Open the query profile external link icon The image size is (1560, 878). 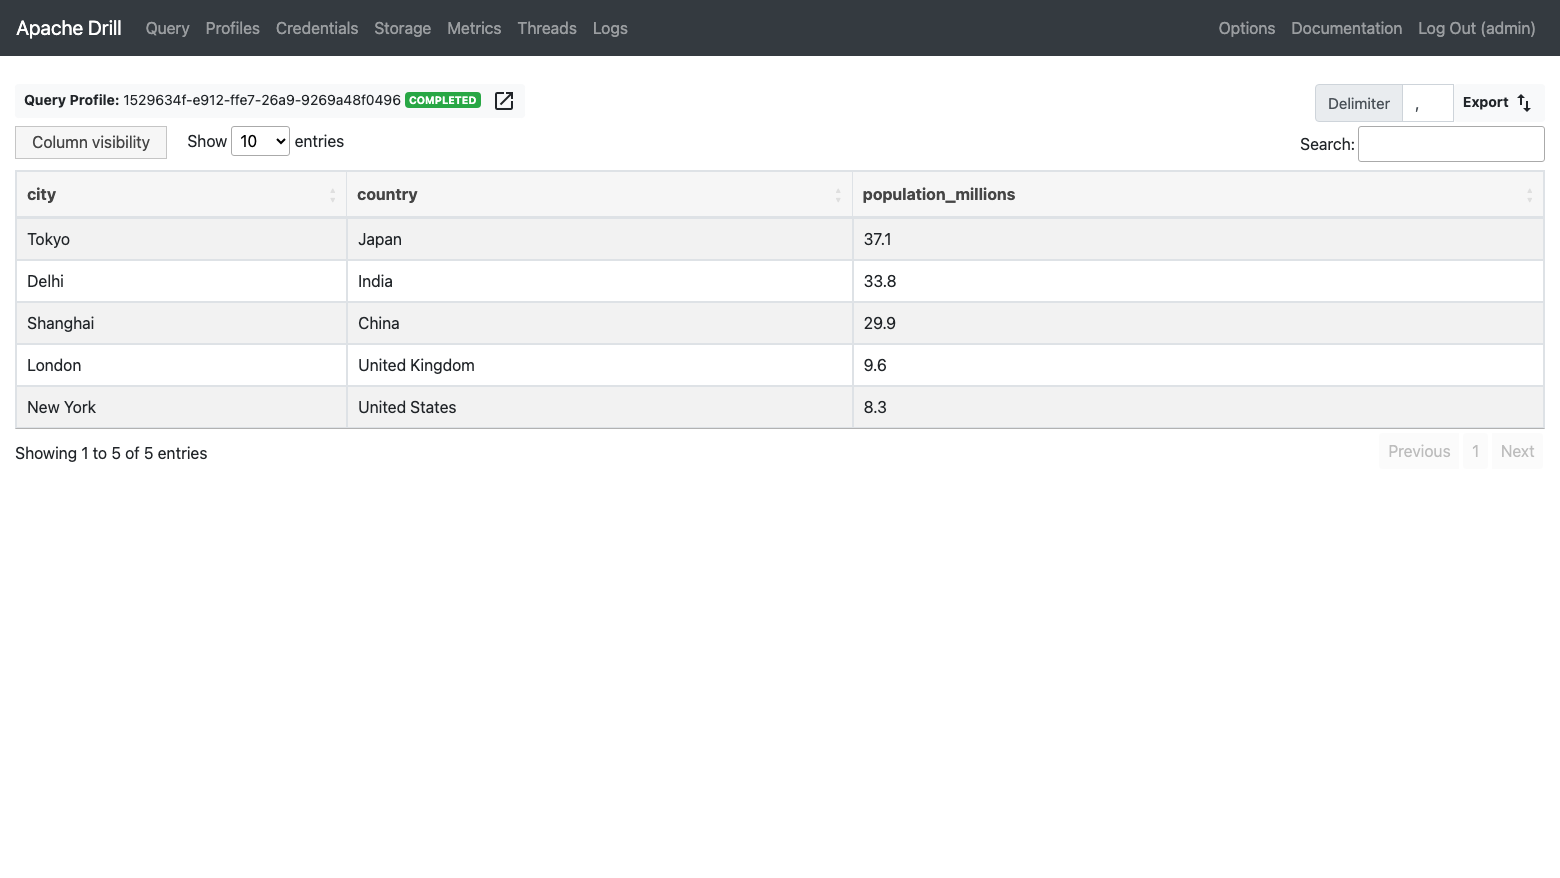[x=504, y=101]
